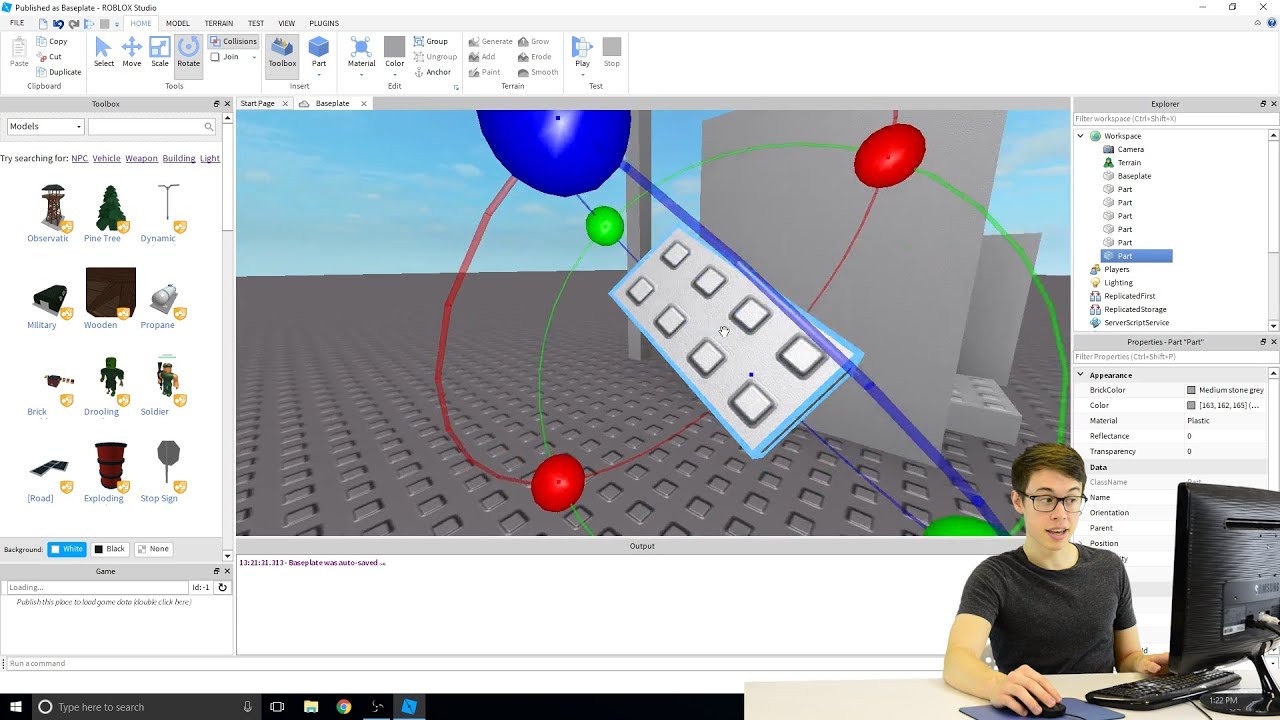The image size is (1280, 720).
Task: Pick the Pine Tree model
Action: [x=110, y=213]
